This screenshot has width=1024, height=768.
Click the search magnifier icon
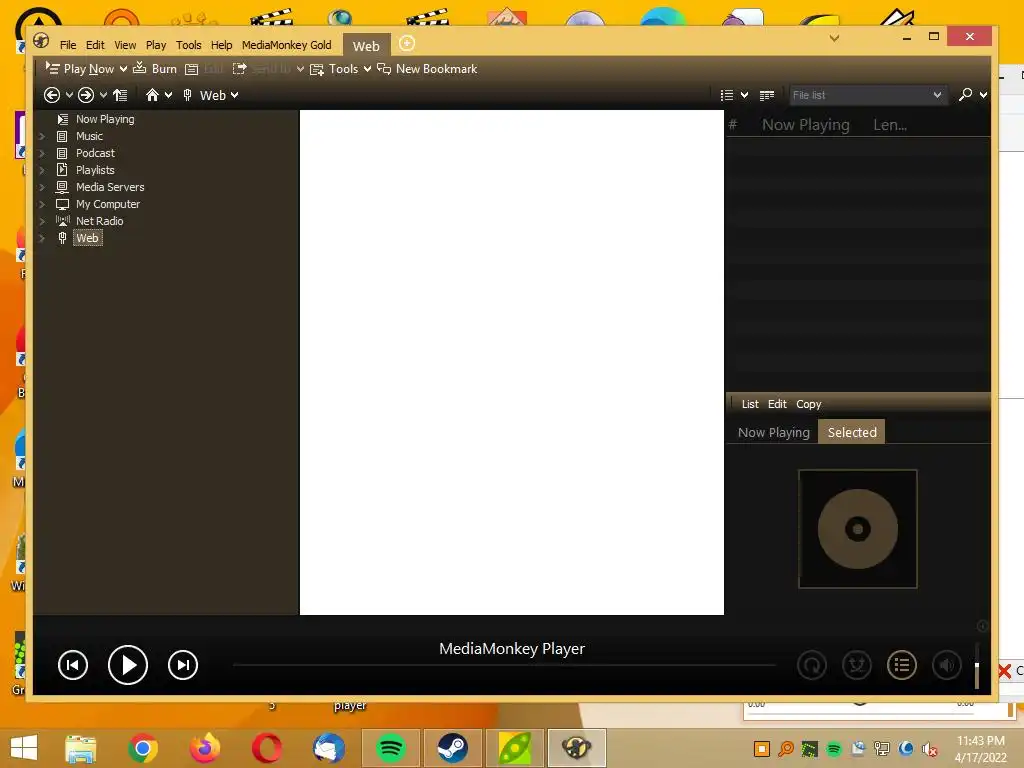point(965,95)
